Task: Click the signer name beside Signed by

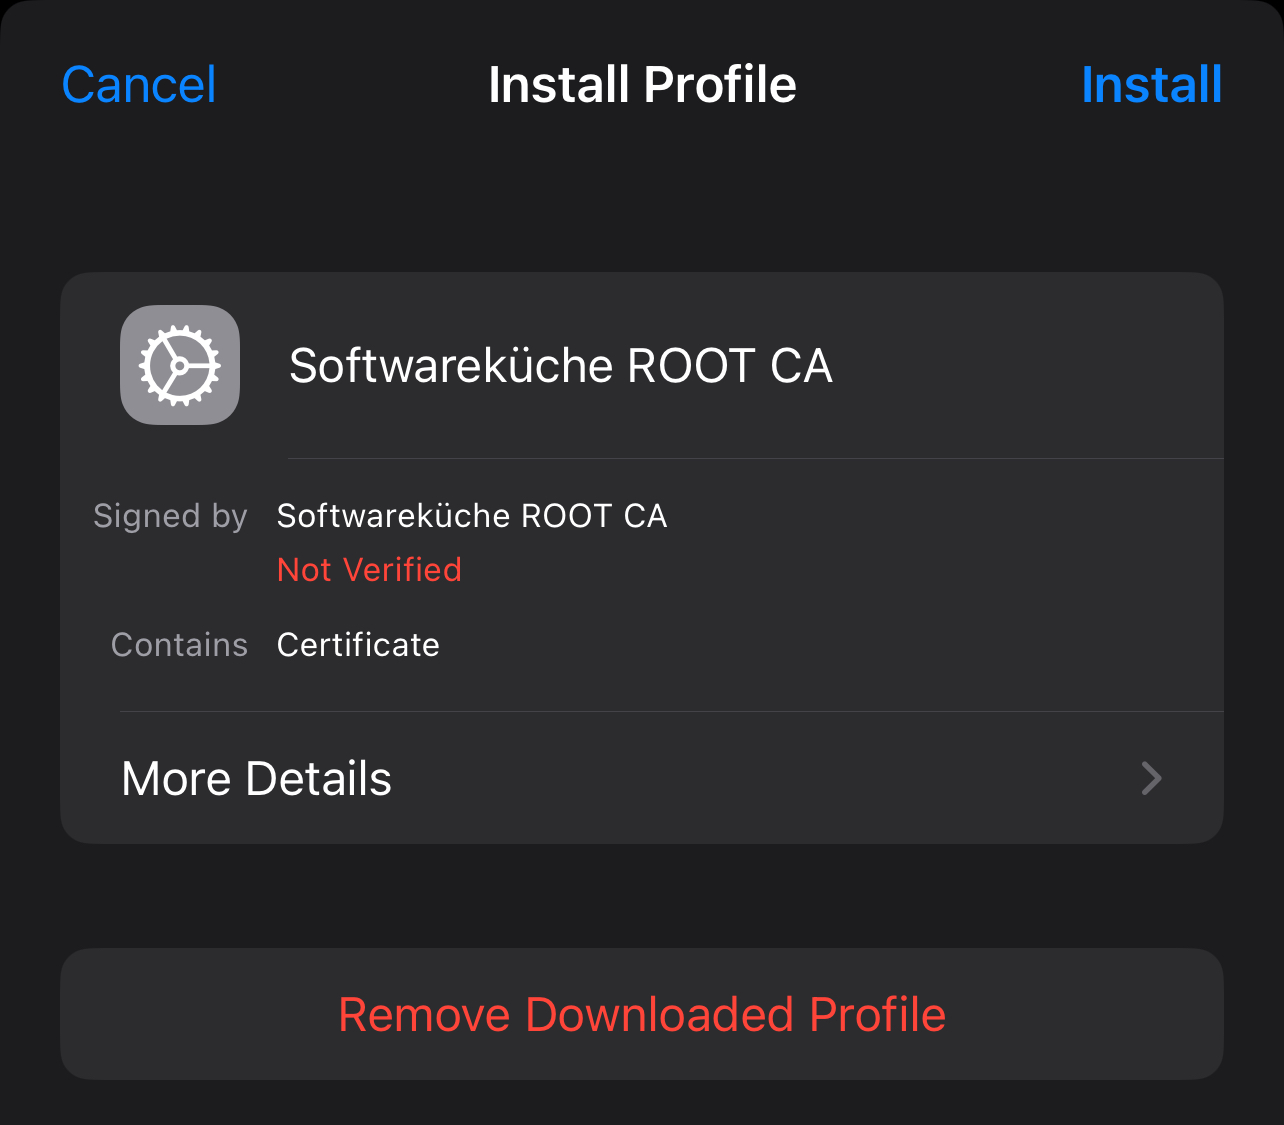Action: 472,516
